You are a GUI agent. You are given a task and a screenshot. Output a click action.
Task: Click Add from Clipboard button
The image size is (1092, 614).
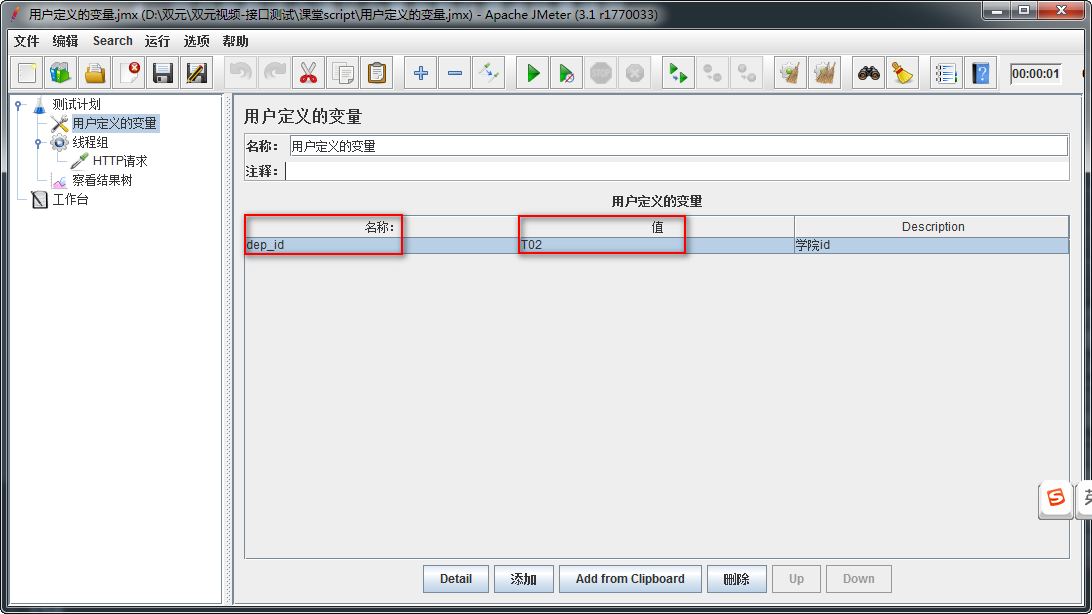[x=630, y=579]
